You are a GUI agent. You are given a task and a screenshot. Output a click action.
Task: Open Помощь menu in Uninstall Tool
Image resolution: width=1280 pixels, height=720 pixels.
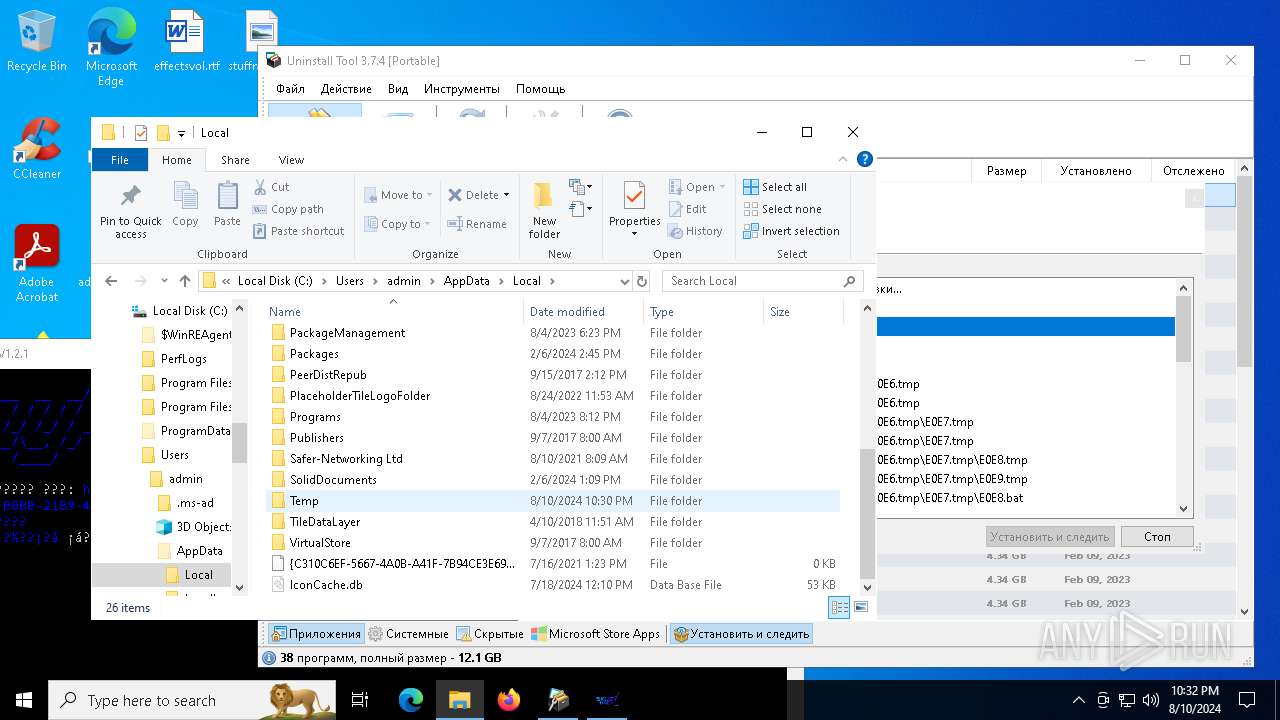[x=541, y=89]
